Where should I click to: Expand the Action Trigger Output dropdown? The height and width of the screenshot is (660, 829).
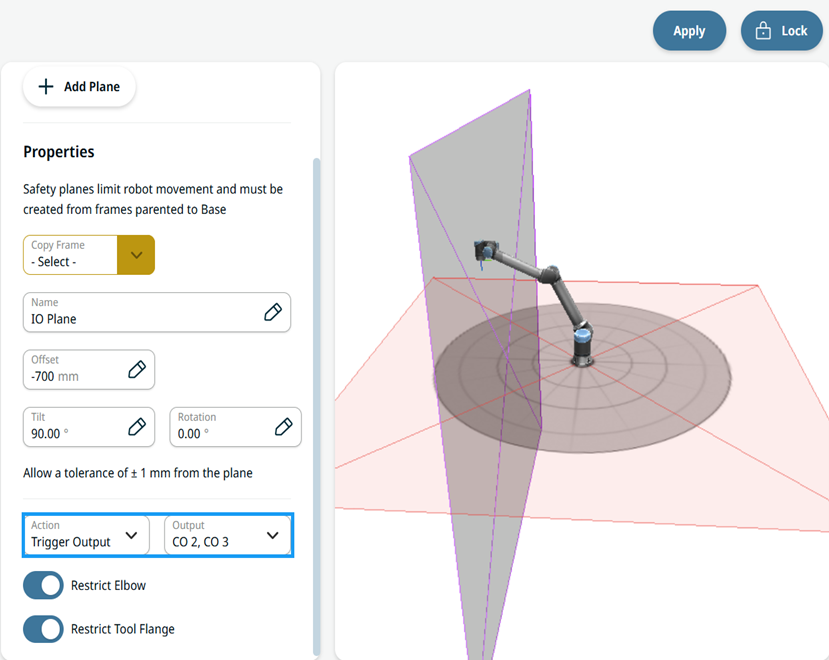[87, 535]
